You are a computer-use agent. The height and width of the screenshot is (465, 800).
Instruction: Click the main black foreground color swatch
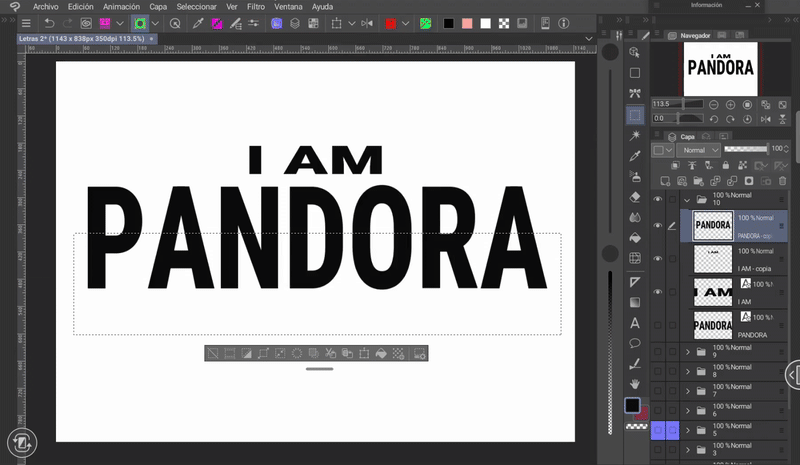pyautogui.click(x=632, y=406)
